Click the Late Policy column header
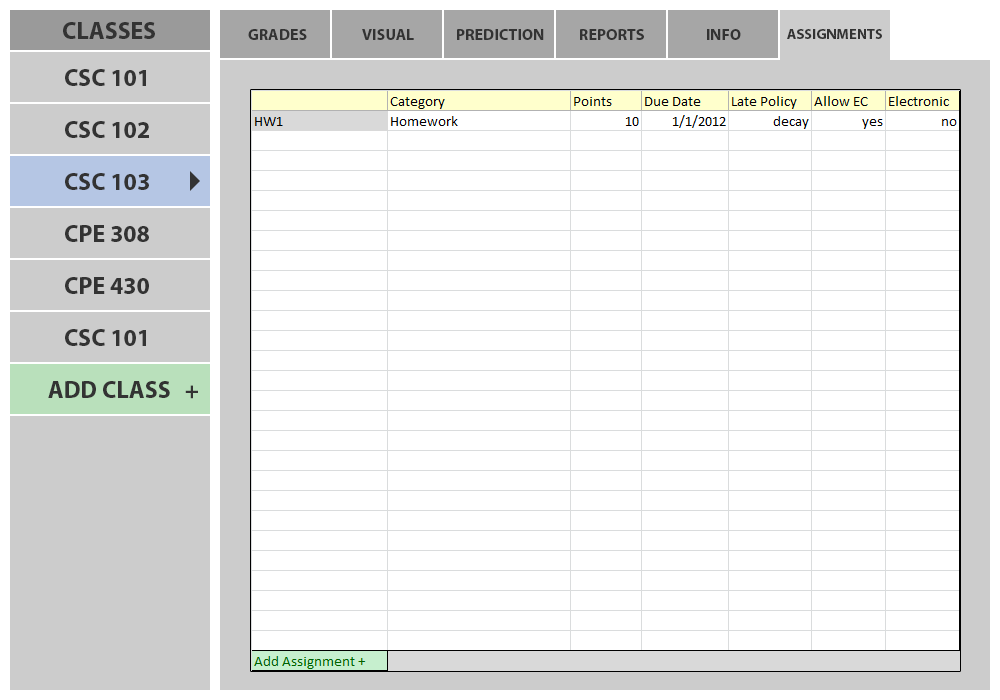This screenshot has width=1000, height=700. [x=770, y=101]
